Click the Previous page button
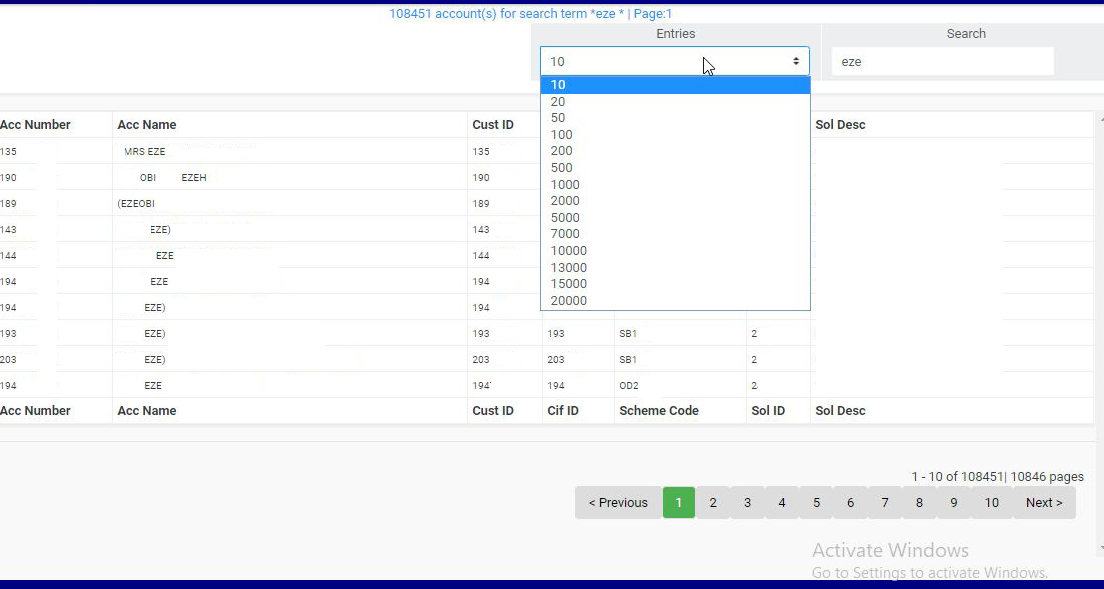1104x589 pixels. point(618,503)
